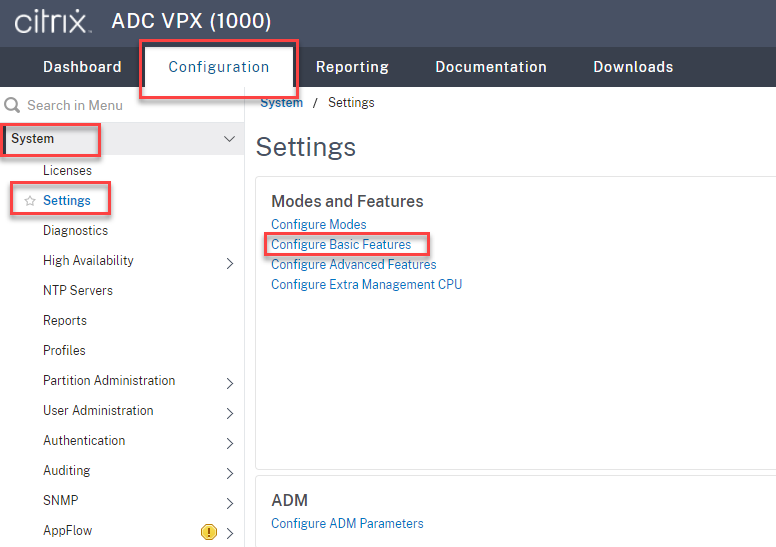The width and height of the screenshot is (776, 547).
Task: Open Configure Modes link
Action: [319, 224]
